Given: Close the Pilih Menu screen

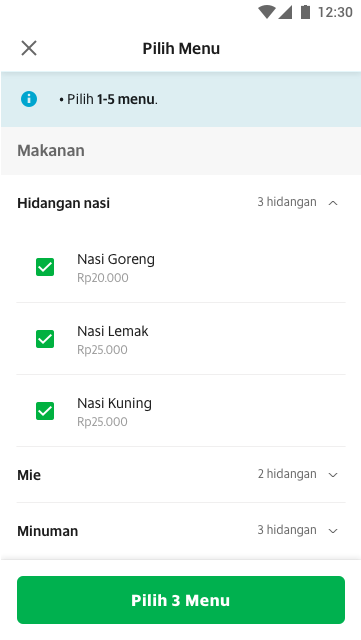Looking at the screenshot, I should pyautogui.click(x=29, y=48).
